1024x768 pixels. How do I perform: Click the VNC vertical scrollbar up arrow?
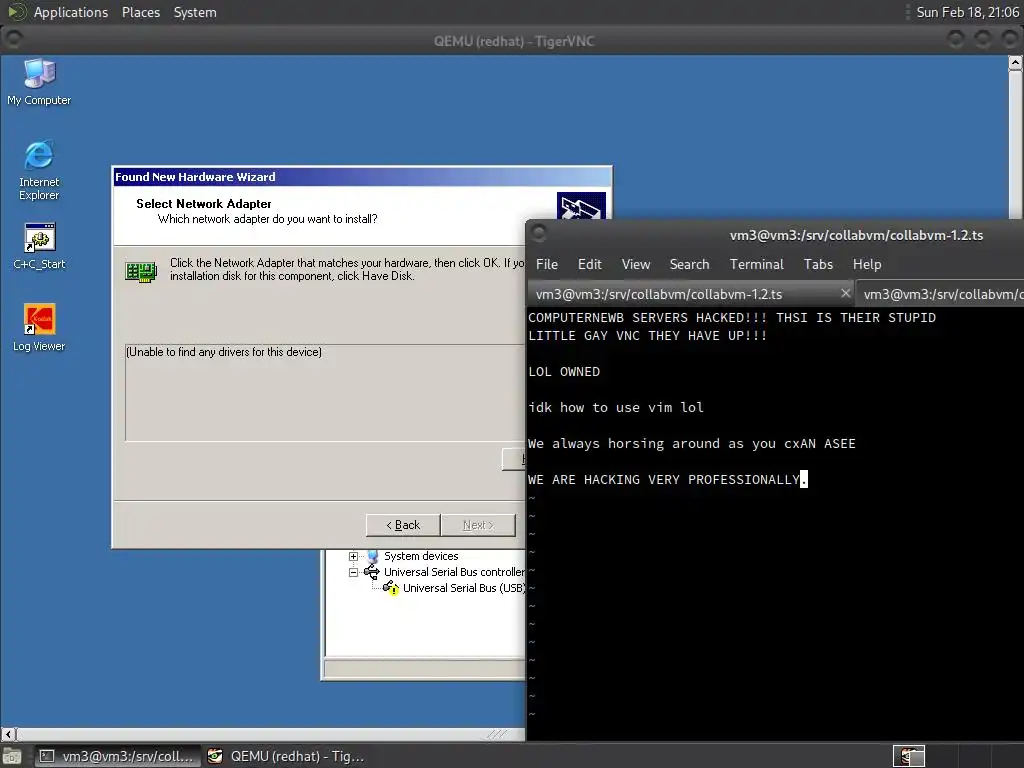pos(1016,63)
